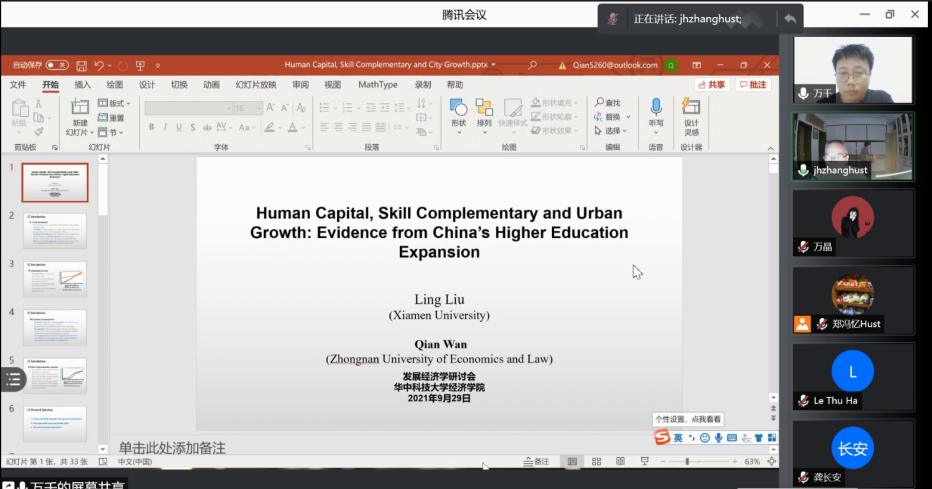Screen dimensions: 932x489
Task: Open Design Ideas (设计灵感) in ribbon
Action: tap(691, 108)
